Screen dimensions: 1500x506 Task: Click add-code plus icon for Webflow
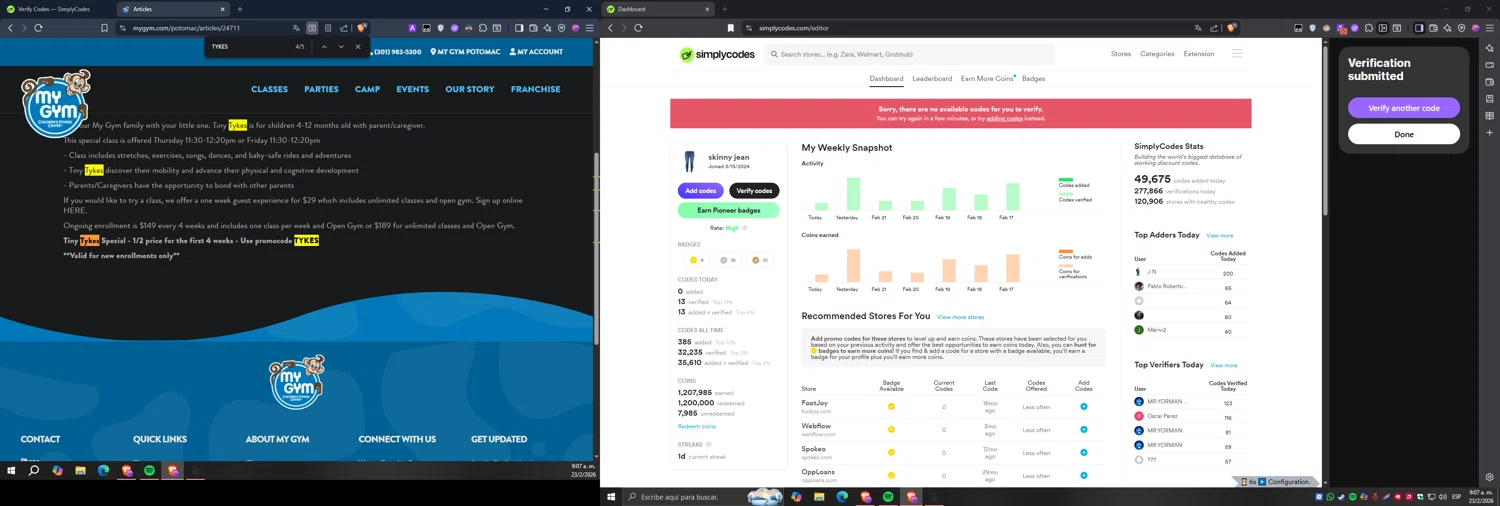point(1084,430)
